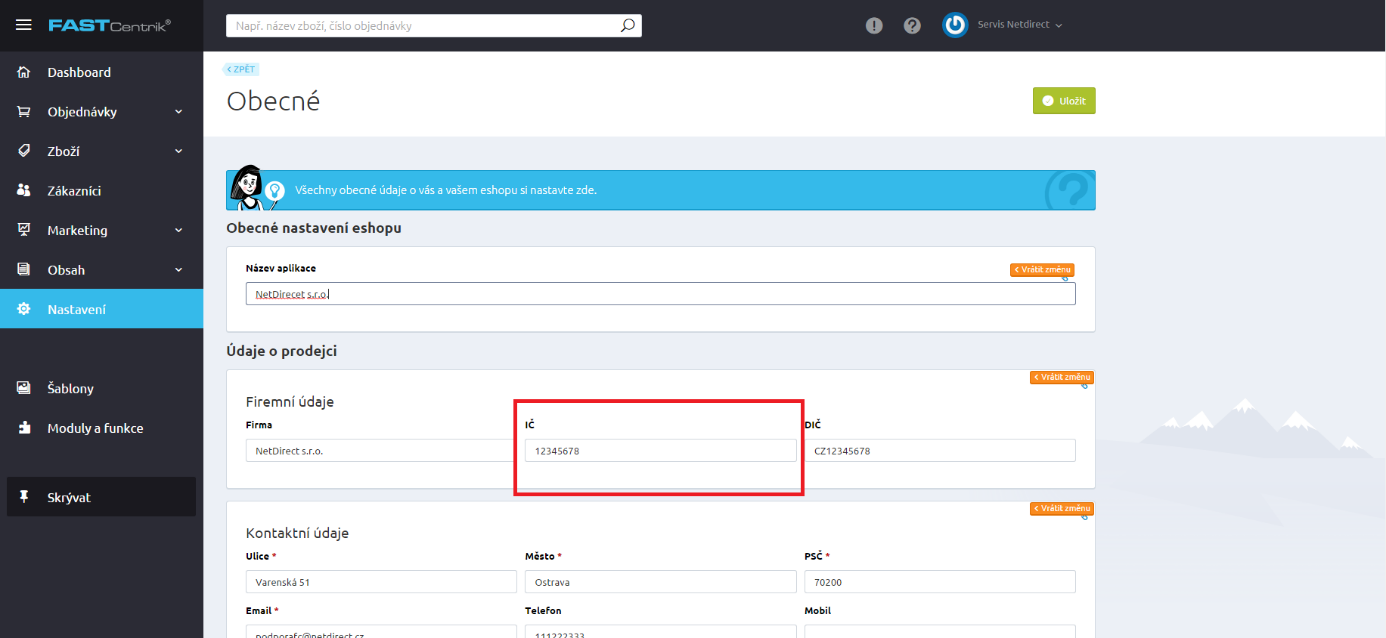This screenshot has width=1386, height=638.
Task: Click the FASTCentrik logo
Action: pyautogui.click(x=110, y=25)
